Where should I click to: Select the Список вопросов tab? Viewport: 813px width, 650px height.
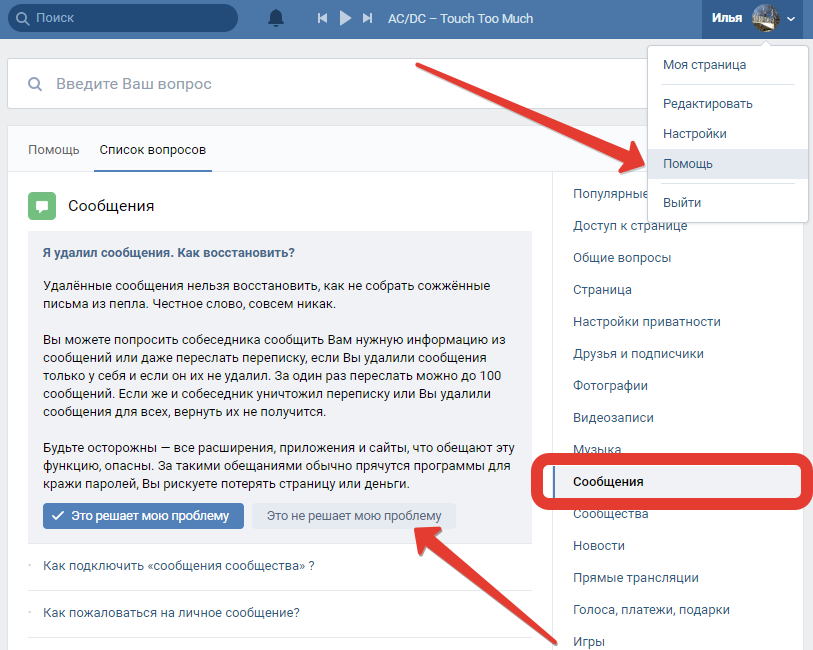pos(153,150)
